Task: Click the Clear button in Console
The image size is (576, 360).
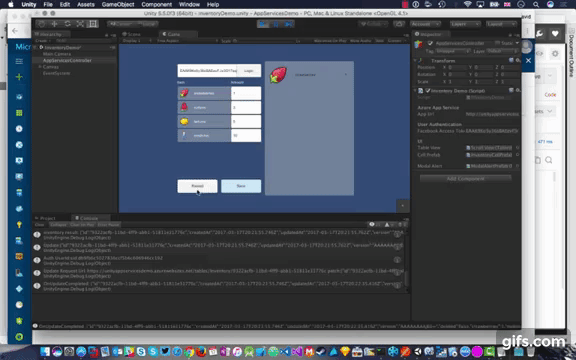Action: coord(39,224)
